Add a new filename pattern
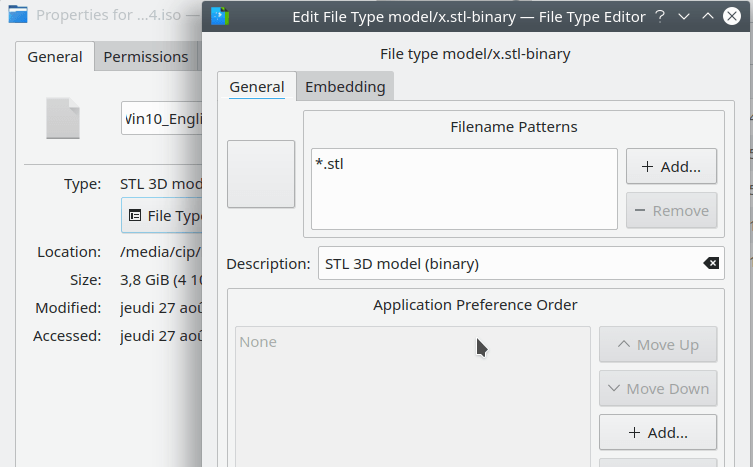The image size is (753, 467). (x=671, y=167)
